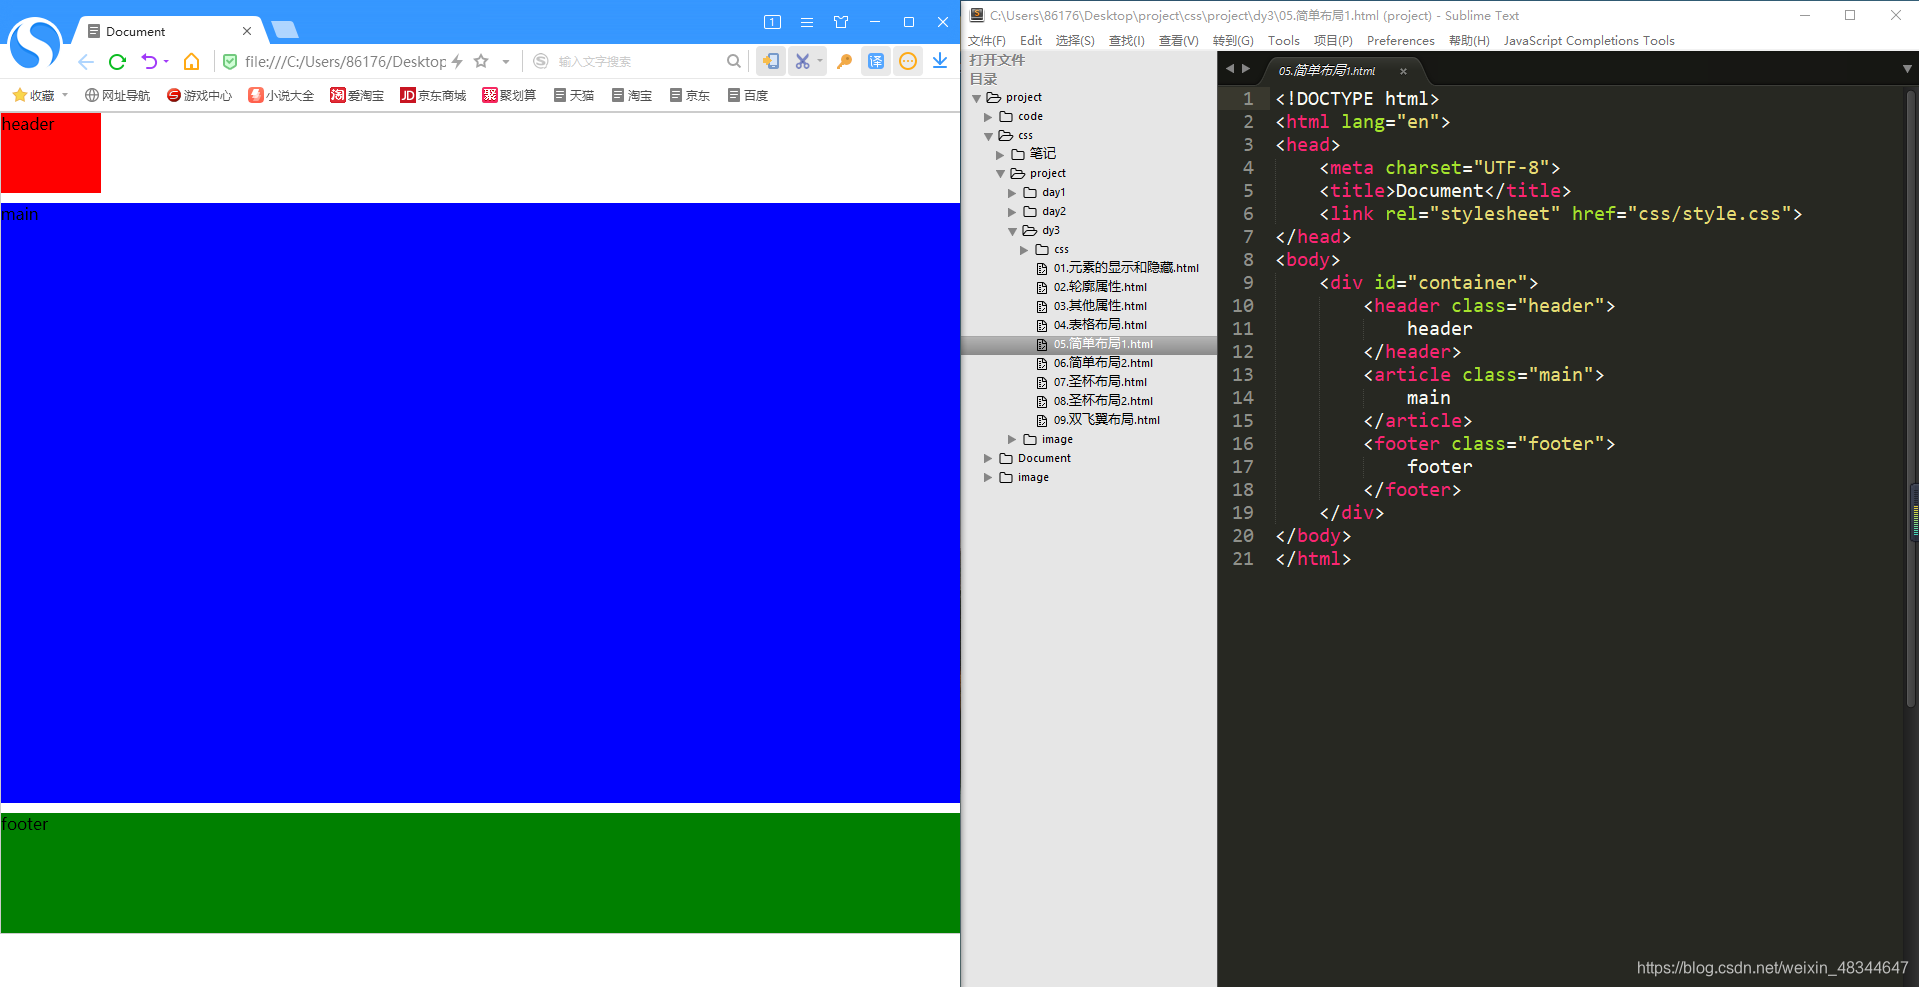Click the shirt skin-change icon
1919x987 pixels.
click(841, 22)
